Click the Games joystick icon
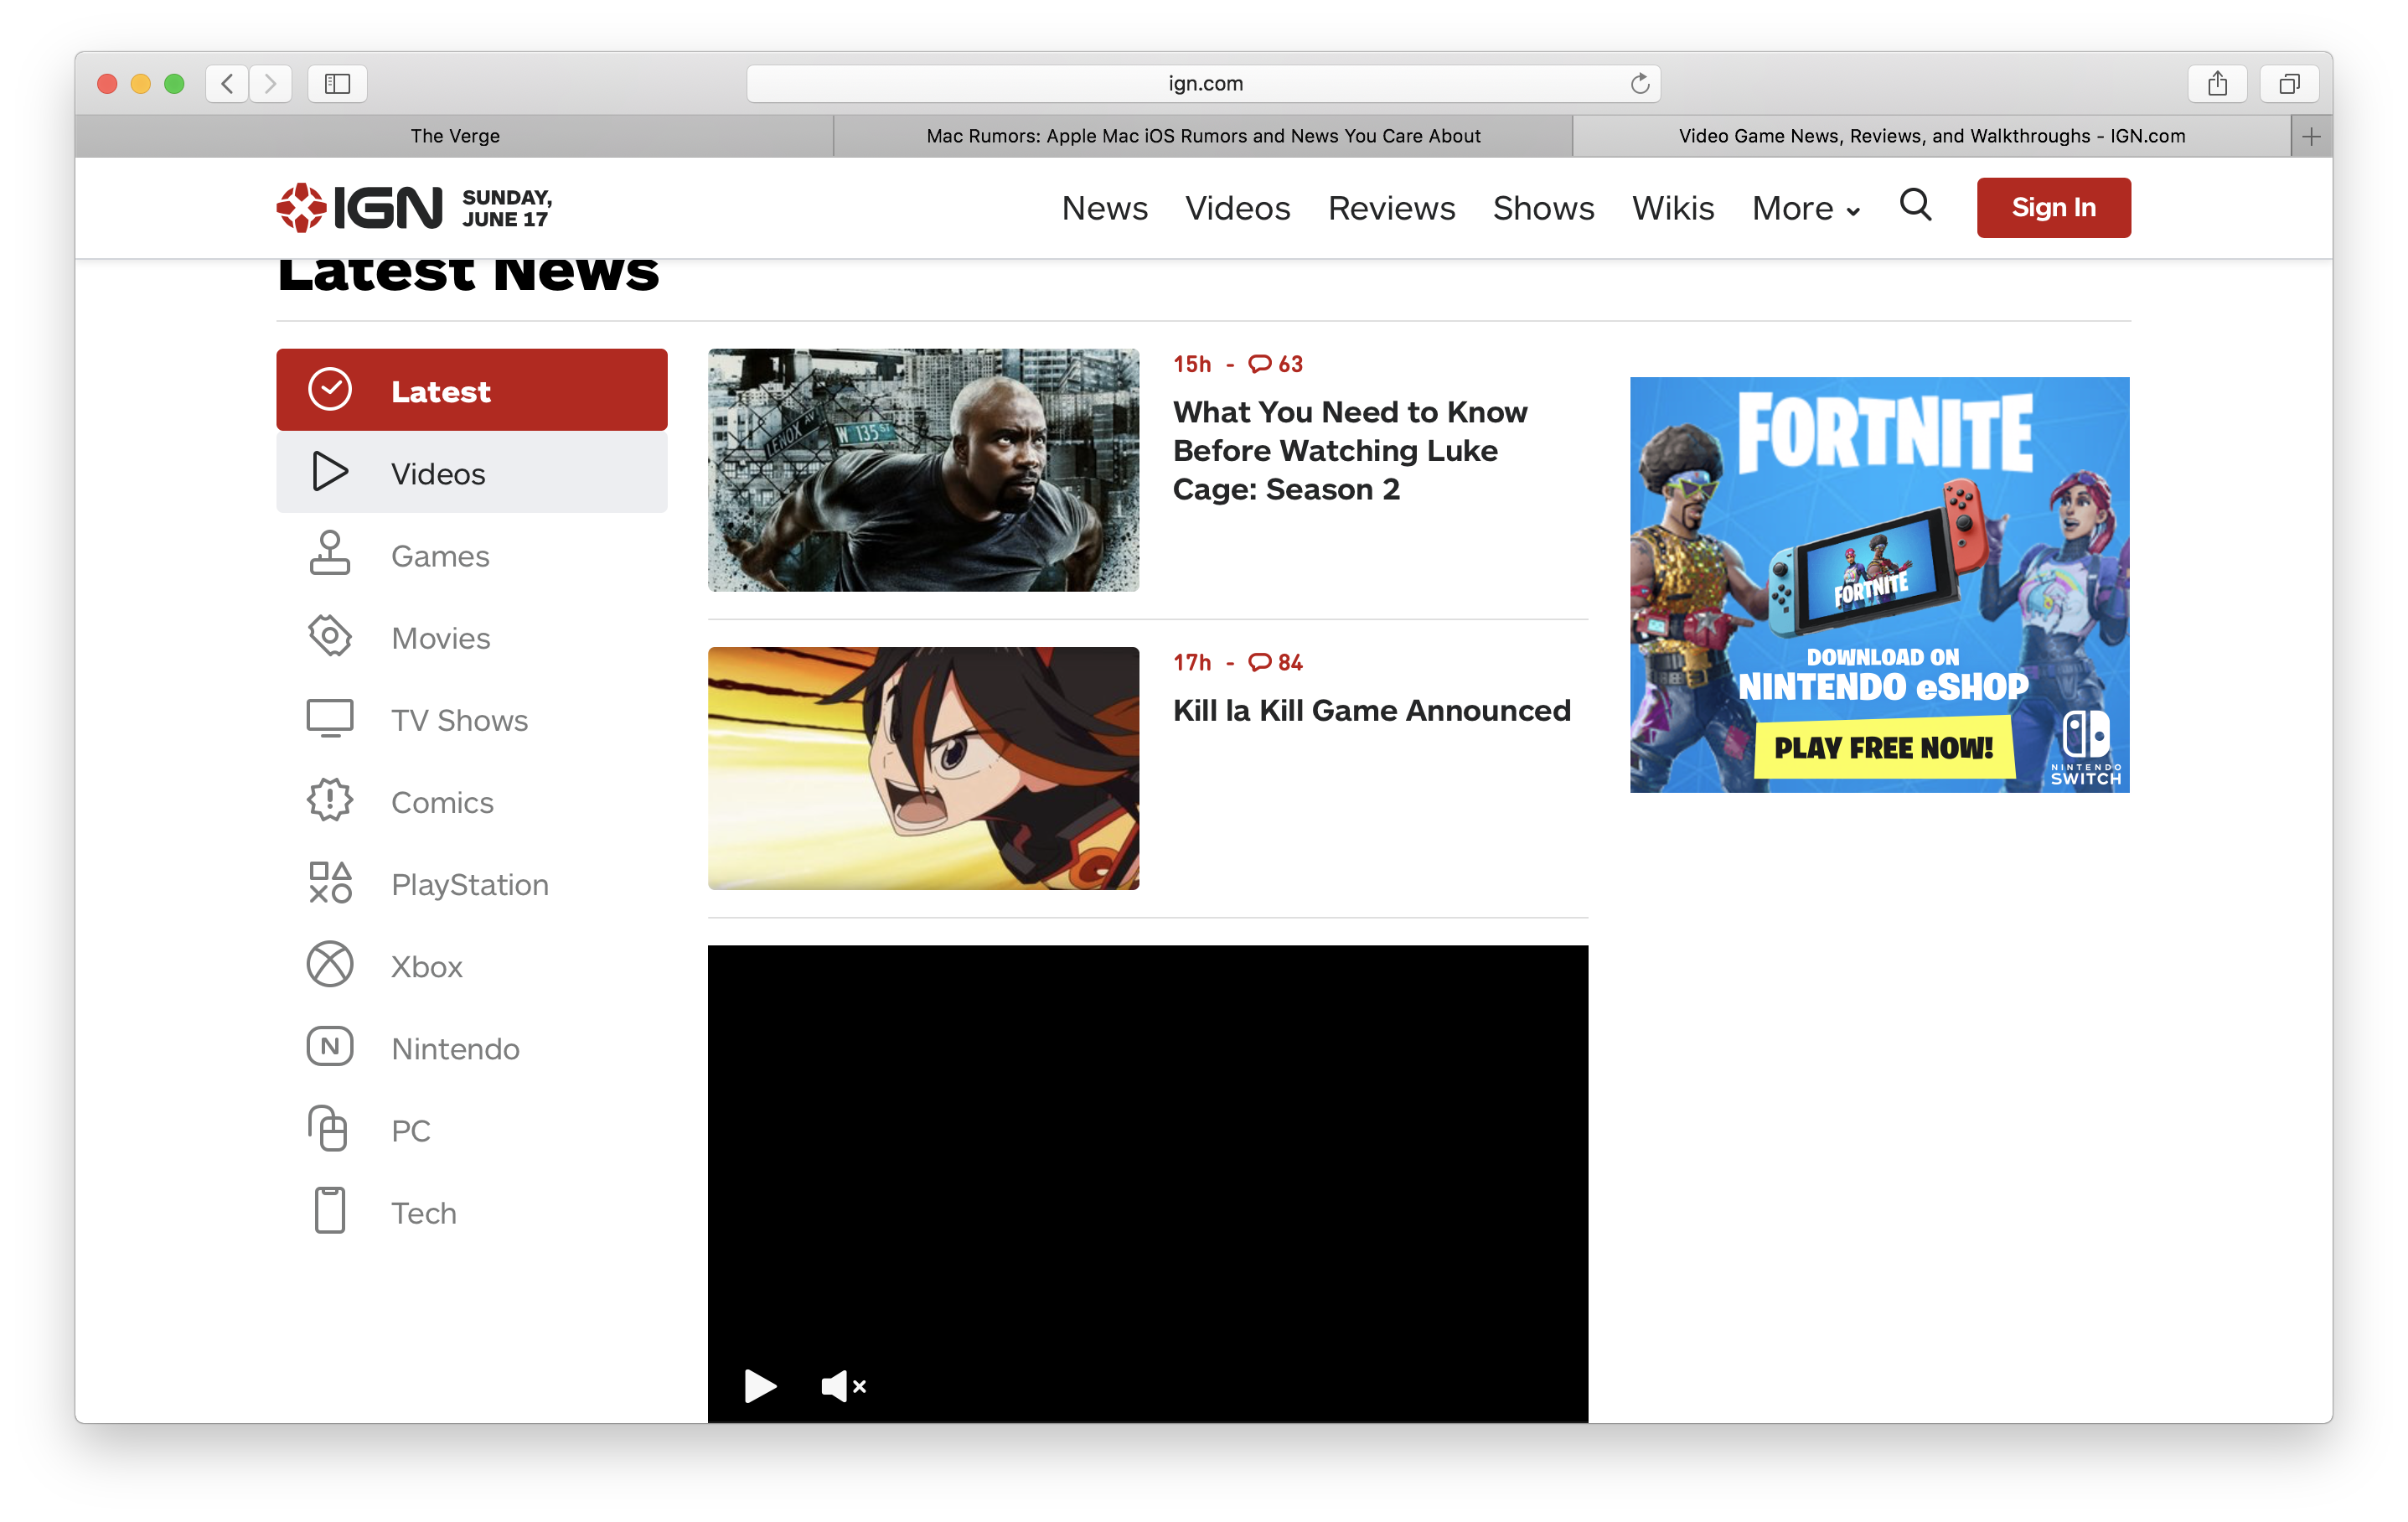The height and width of the screenshot is (1522, 2408). (330, 554)
